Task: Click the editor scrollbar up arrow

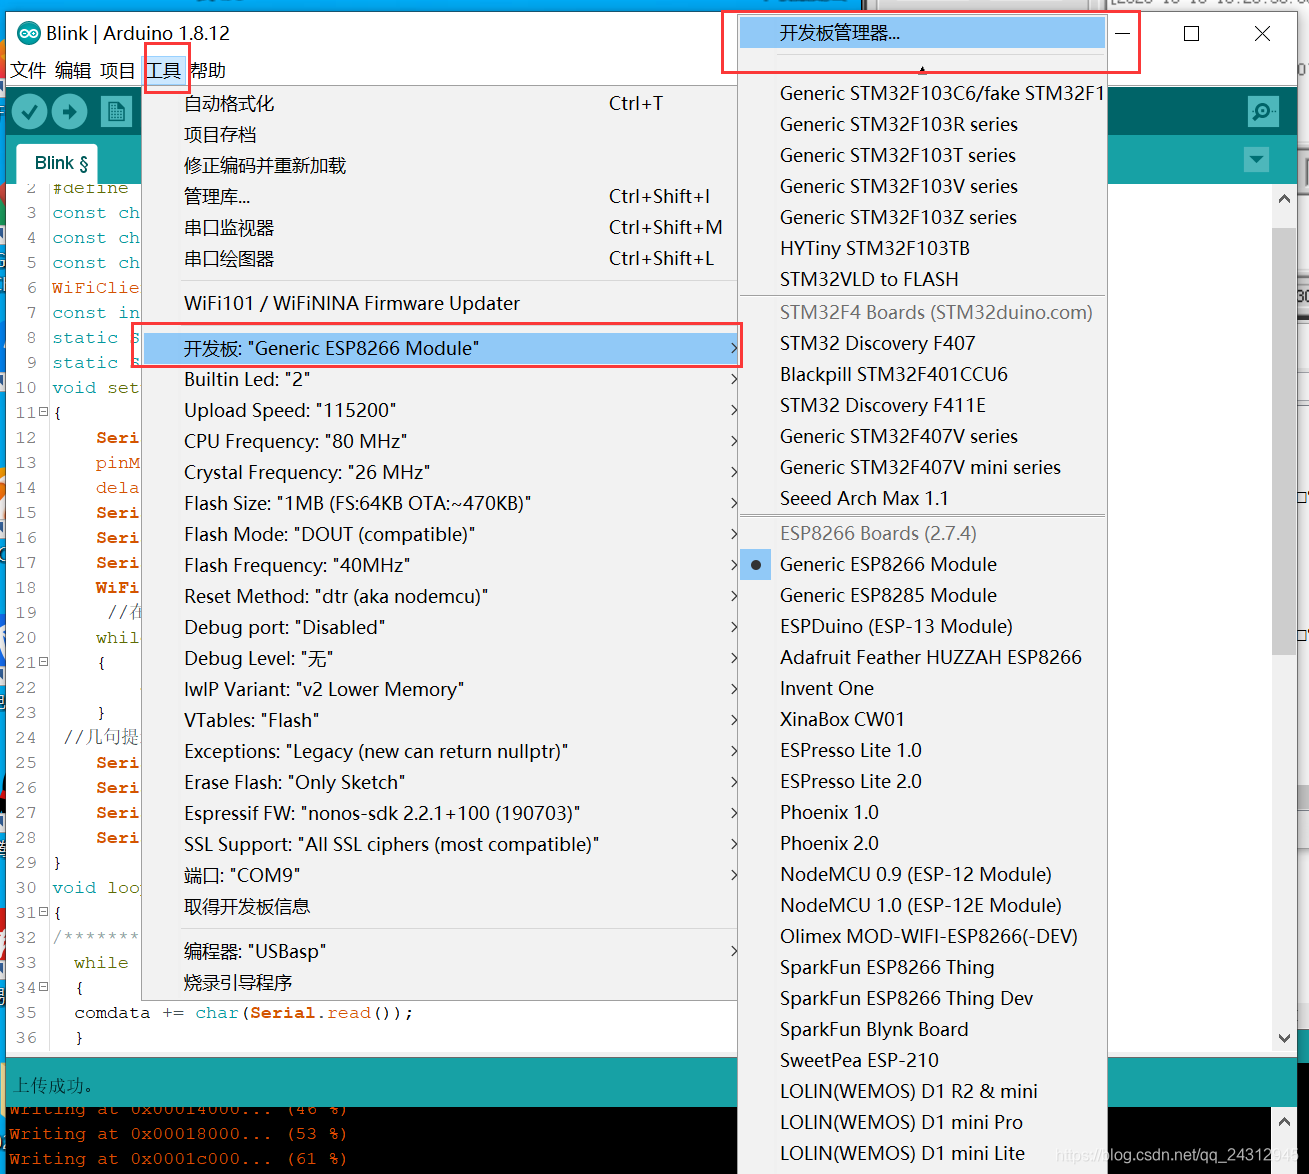Action: coord(1284,199)
